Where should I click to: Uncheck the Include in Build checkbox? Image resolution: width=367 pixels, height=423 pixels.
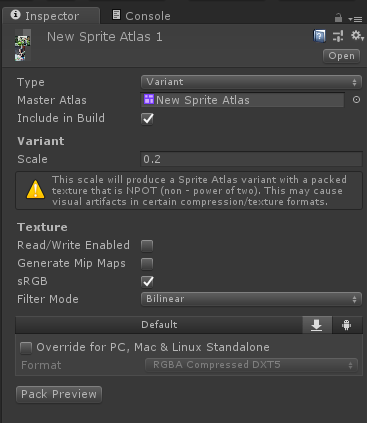coord(147,119)
